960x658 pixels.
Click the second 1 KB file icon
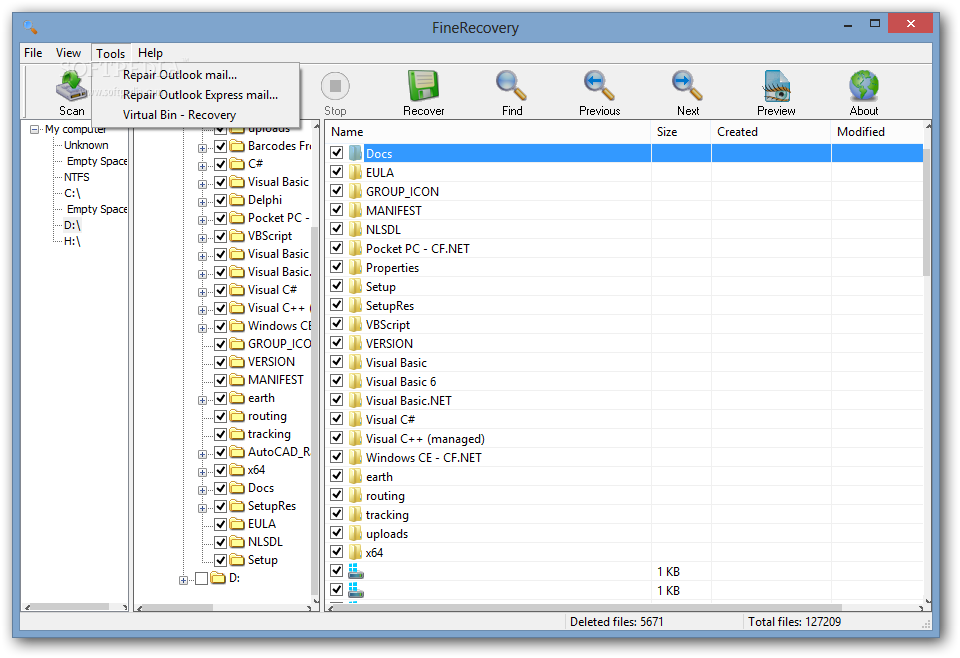[x=356, y=590]
